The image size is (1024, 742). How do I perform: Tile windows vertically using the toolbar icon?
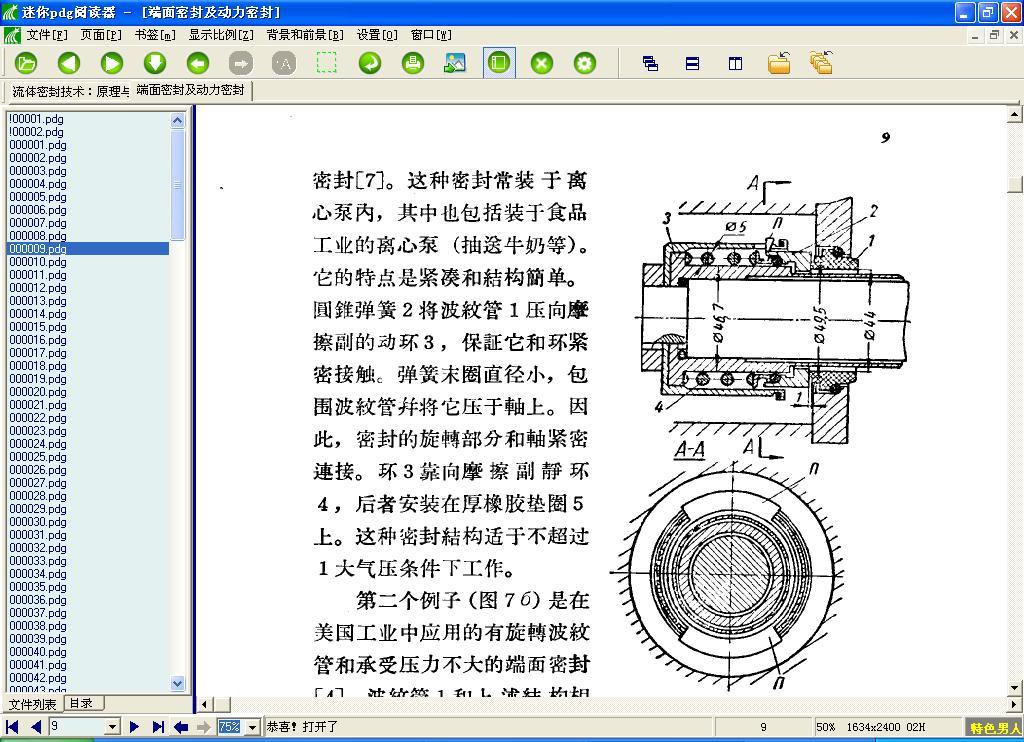(735, 63)
